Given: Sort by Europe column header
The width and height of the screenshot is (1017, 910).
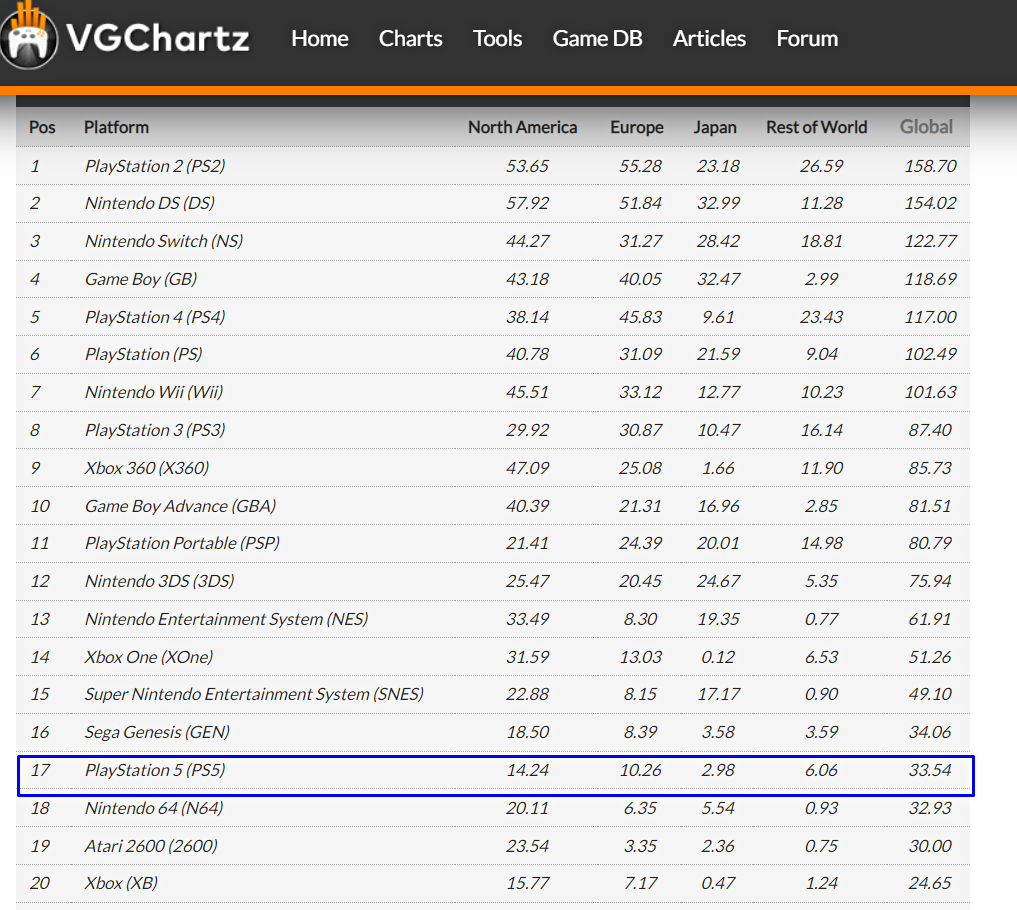Looking at the screenshot, I should pyautogui.click(x=637, y=127).
